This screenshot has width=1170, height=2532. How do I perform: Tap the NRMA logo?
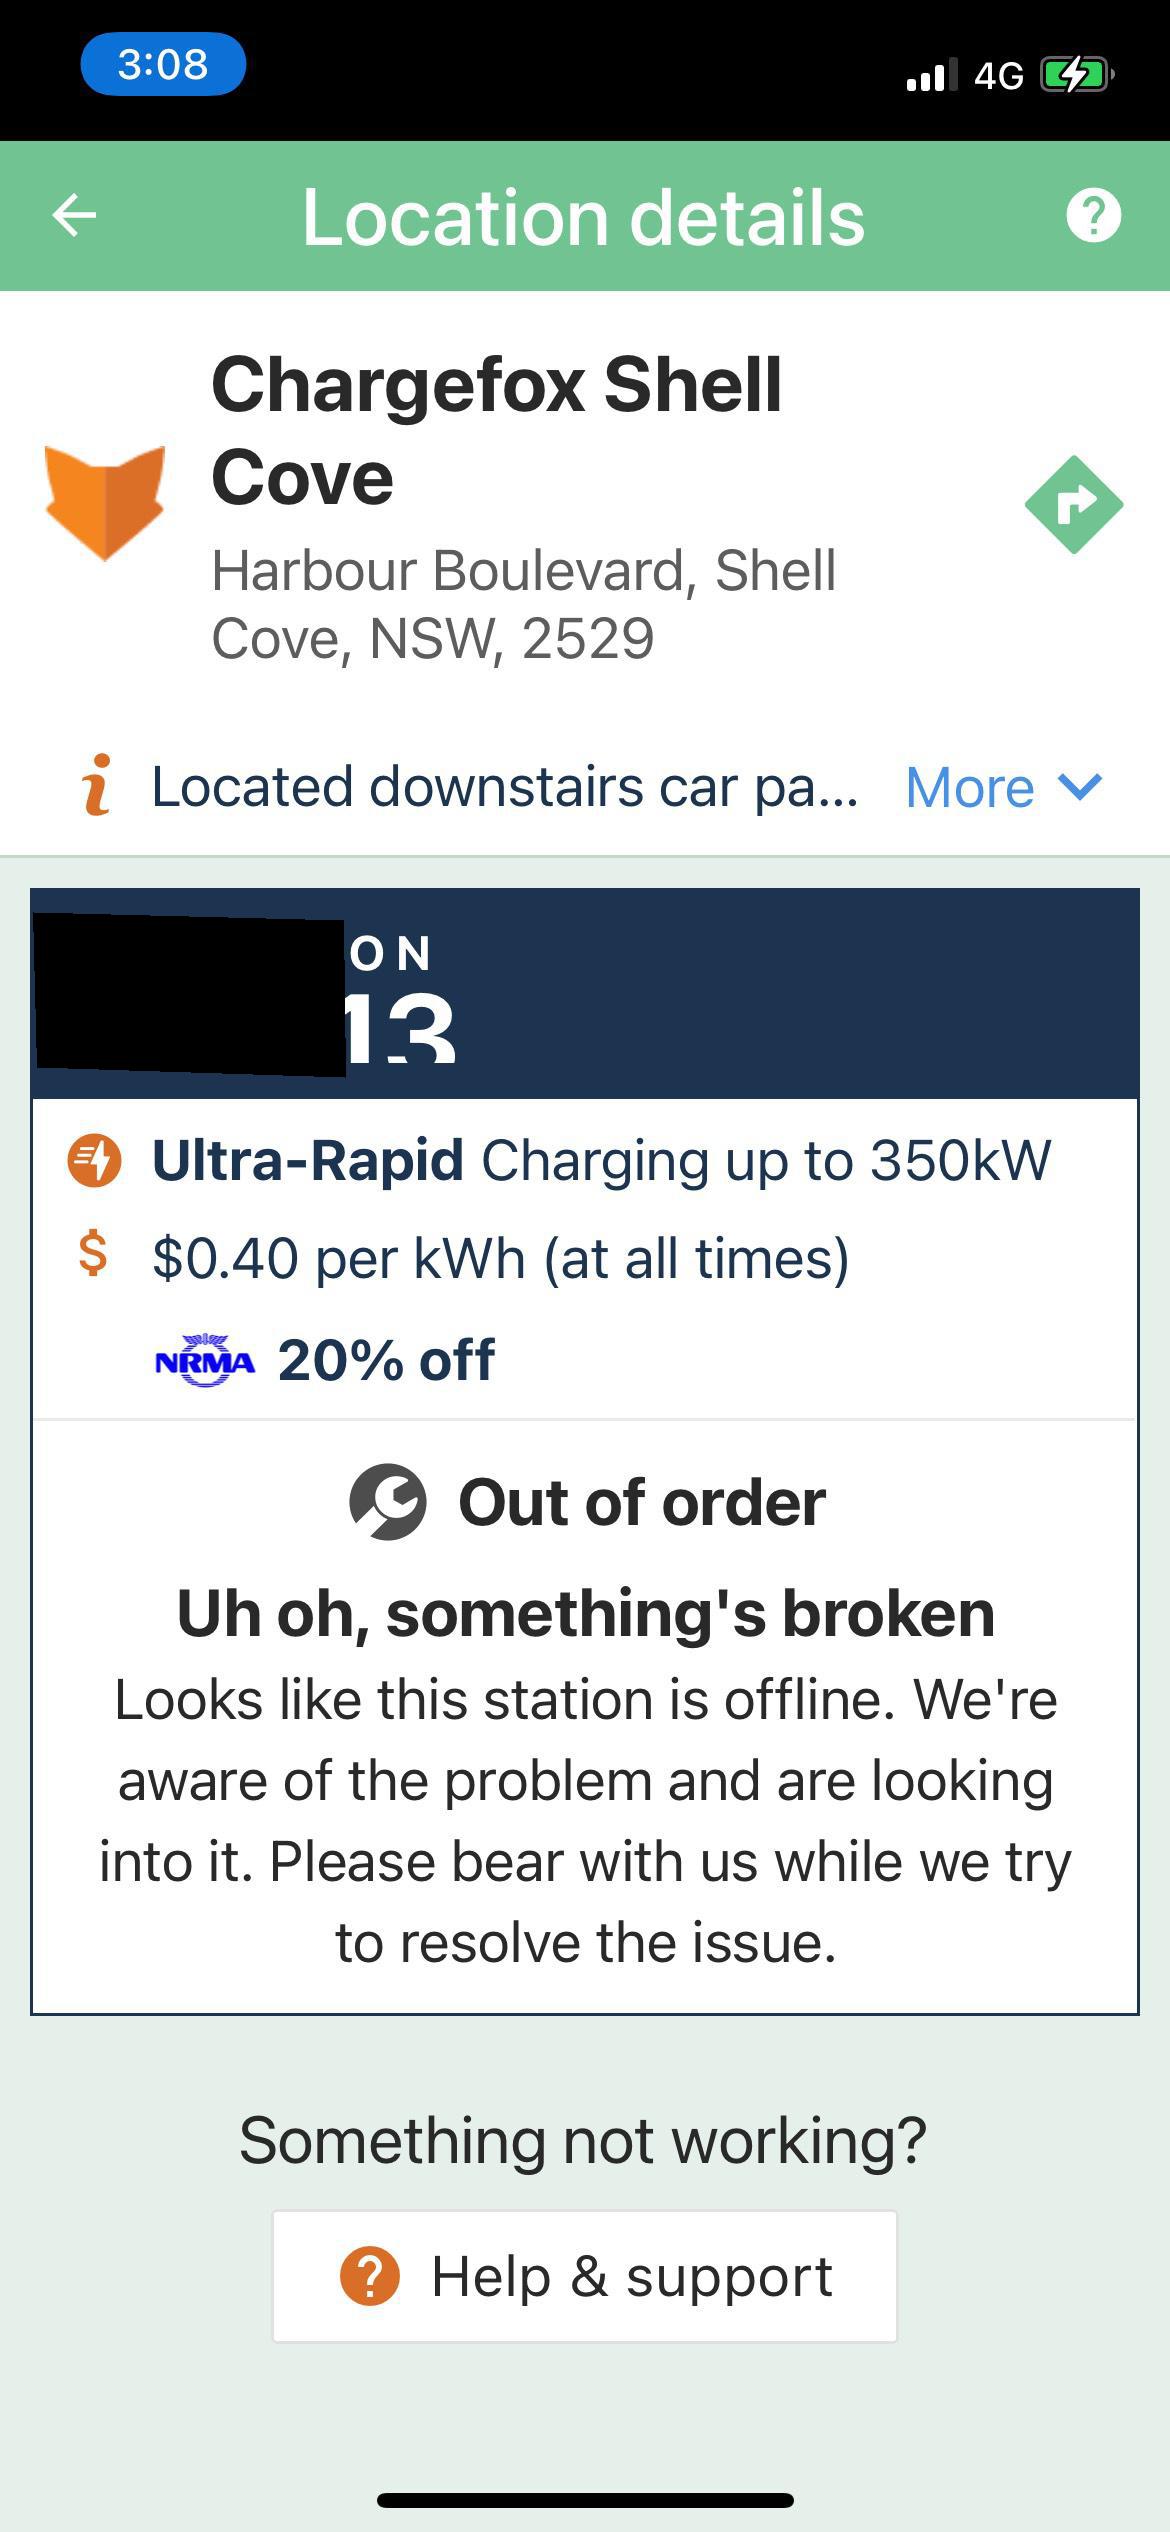click(205, 1361)
